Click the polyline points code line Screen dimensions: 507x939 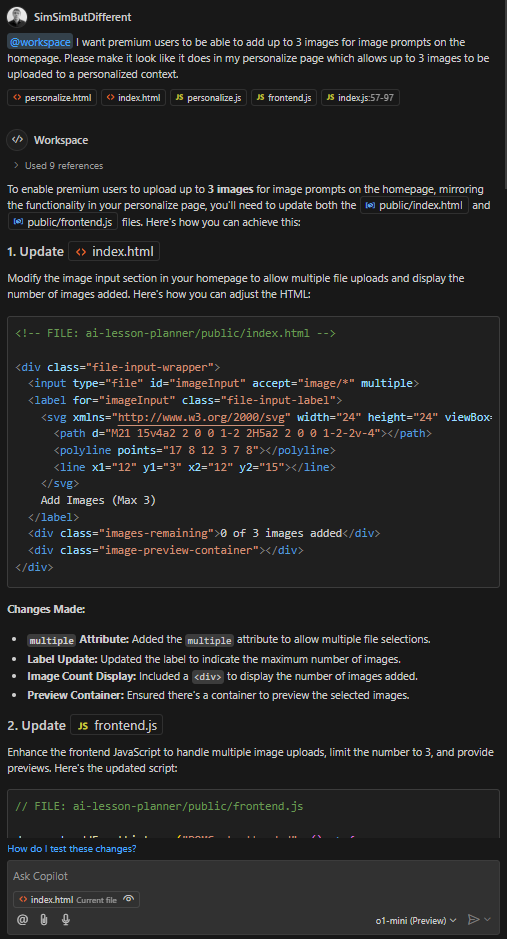pyautogui.click(x=195, y=450)
